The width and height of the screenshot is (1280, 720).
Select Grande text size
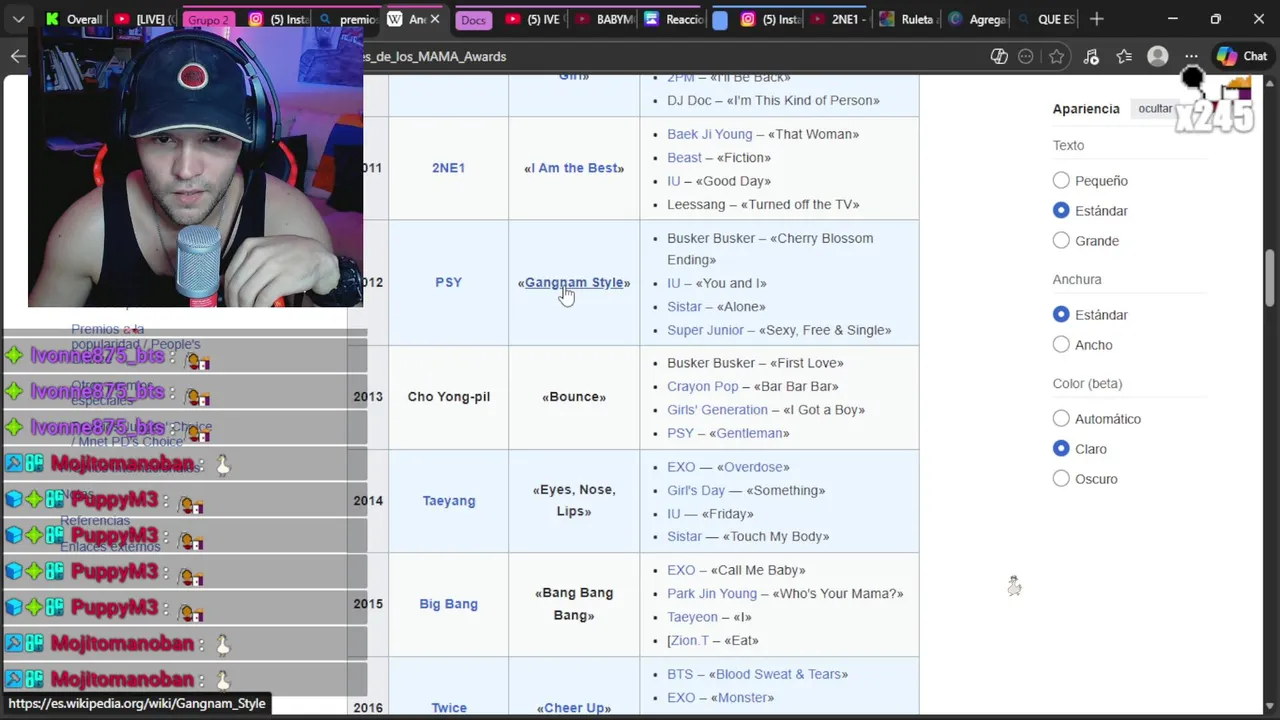1061,241
